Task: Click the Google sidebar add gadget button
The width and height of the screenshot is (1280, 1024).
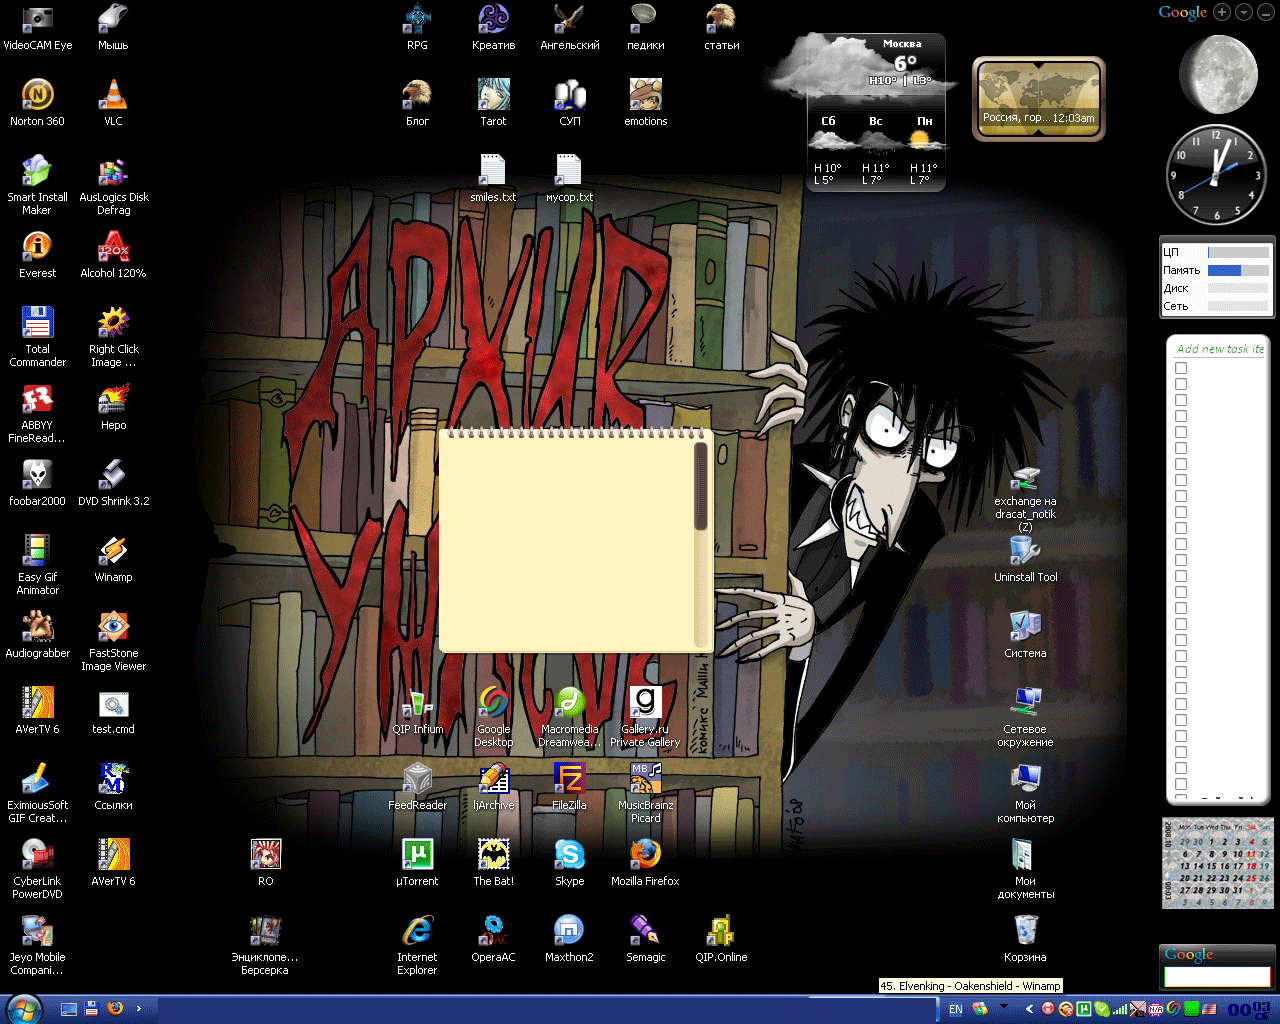Action: [x=1222, y=13]
